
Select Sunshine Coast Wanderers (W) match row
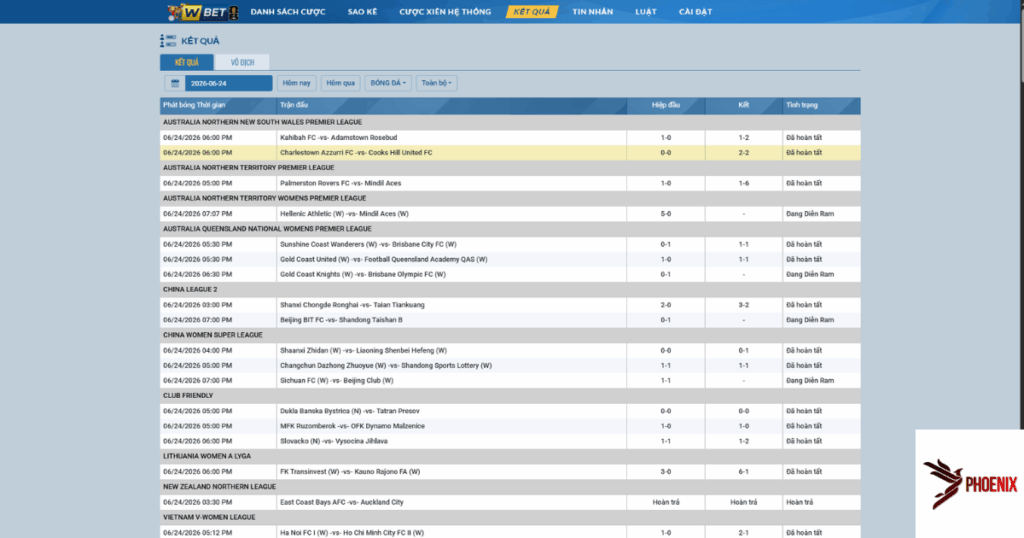pyautogui.click(x=510, y=244)
